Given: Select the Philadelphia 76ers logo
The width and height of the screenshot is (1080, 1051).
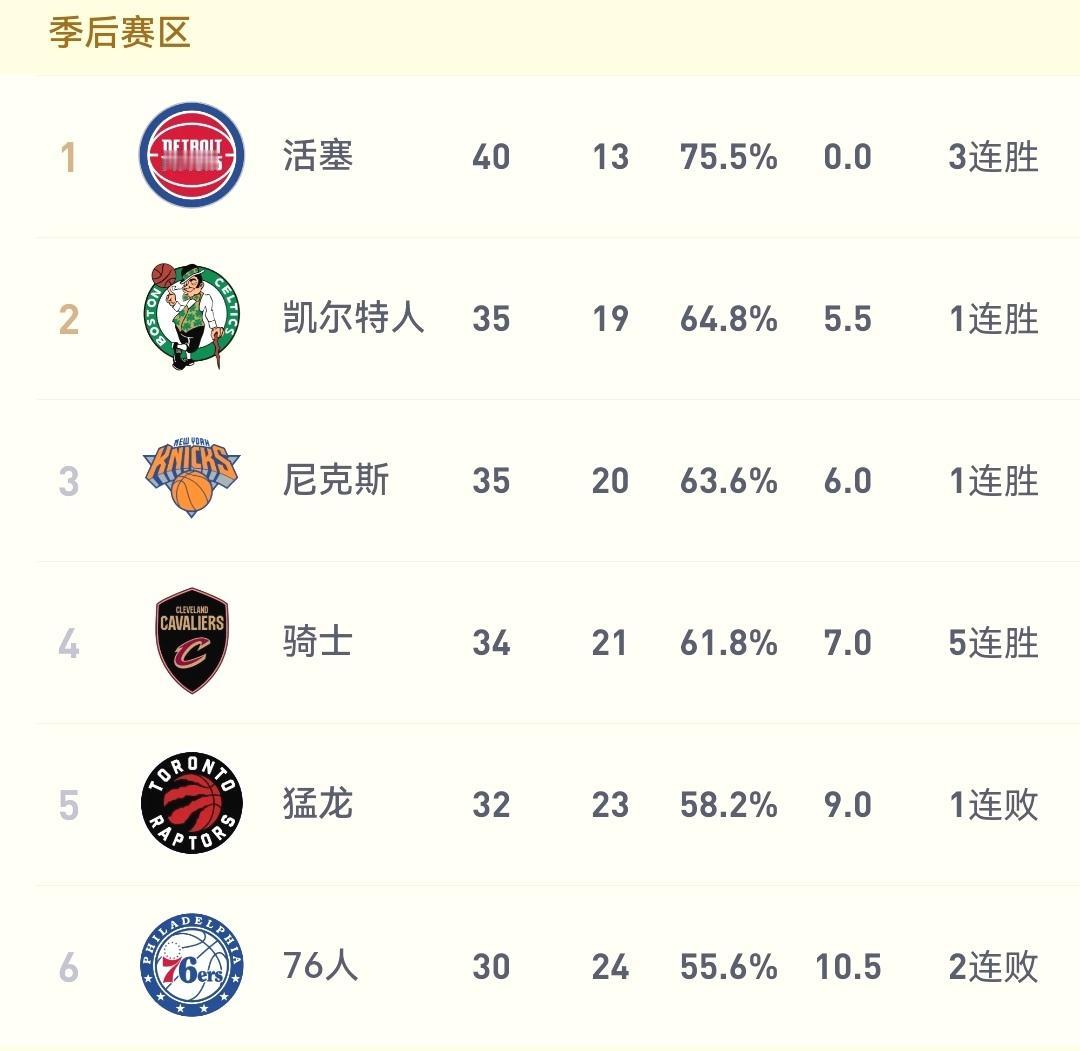Looking at the screenshot, I should pyautogui.click(x=190, y=966).
